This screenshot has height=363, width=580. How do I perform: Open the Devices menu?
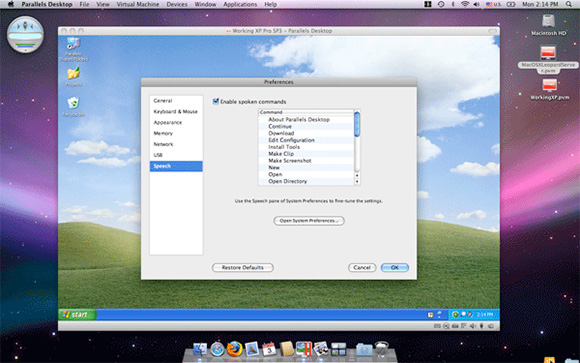click(x=177, y=4)
